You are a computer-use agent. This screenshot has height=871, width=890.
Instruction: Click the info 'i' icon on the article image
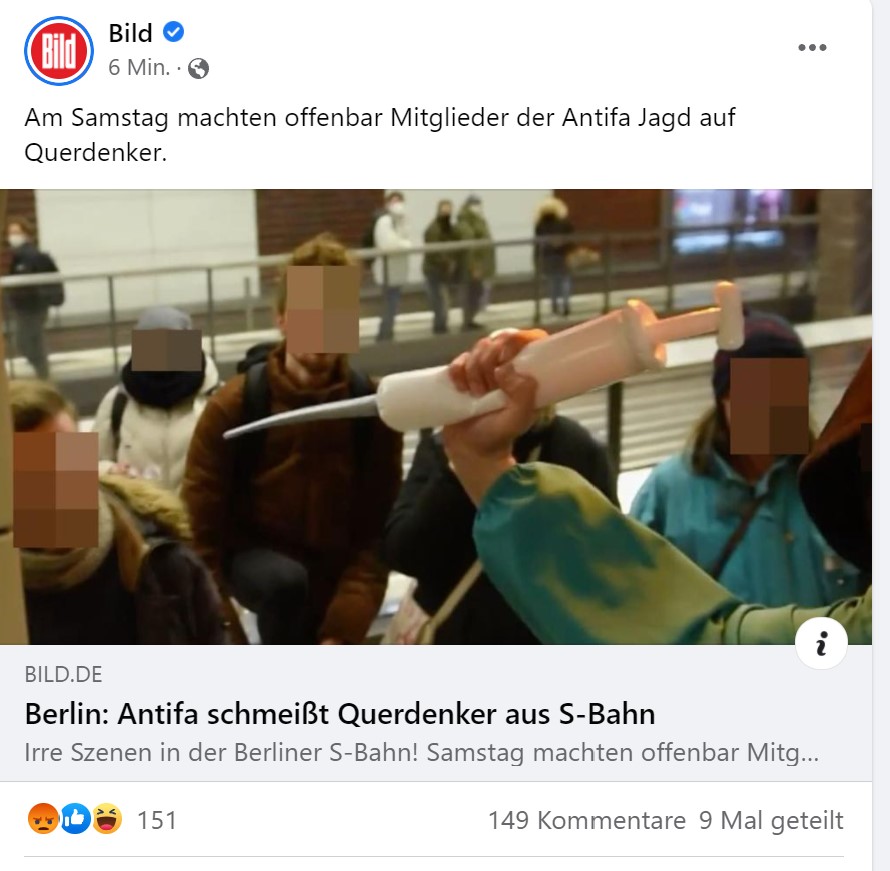point(821,643)
